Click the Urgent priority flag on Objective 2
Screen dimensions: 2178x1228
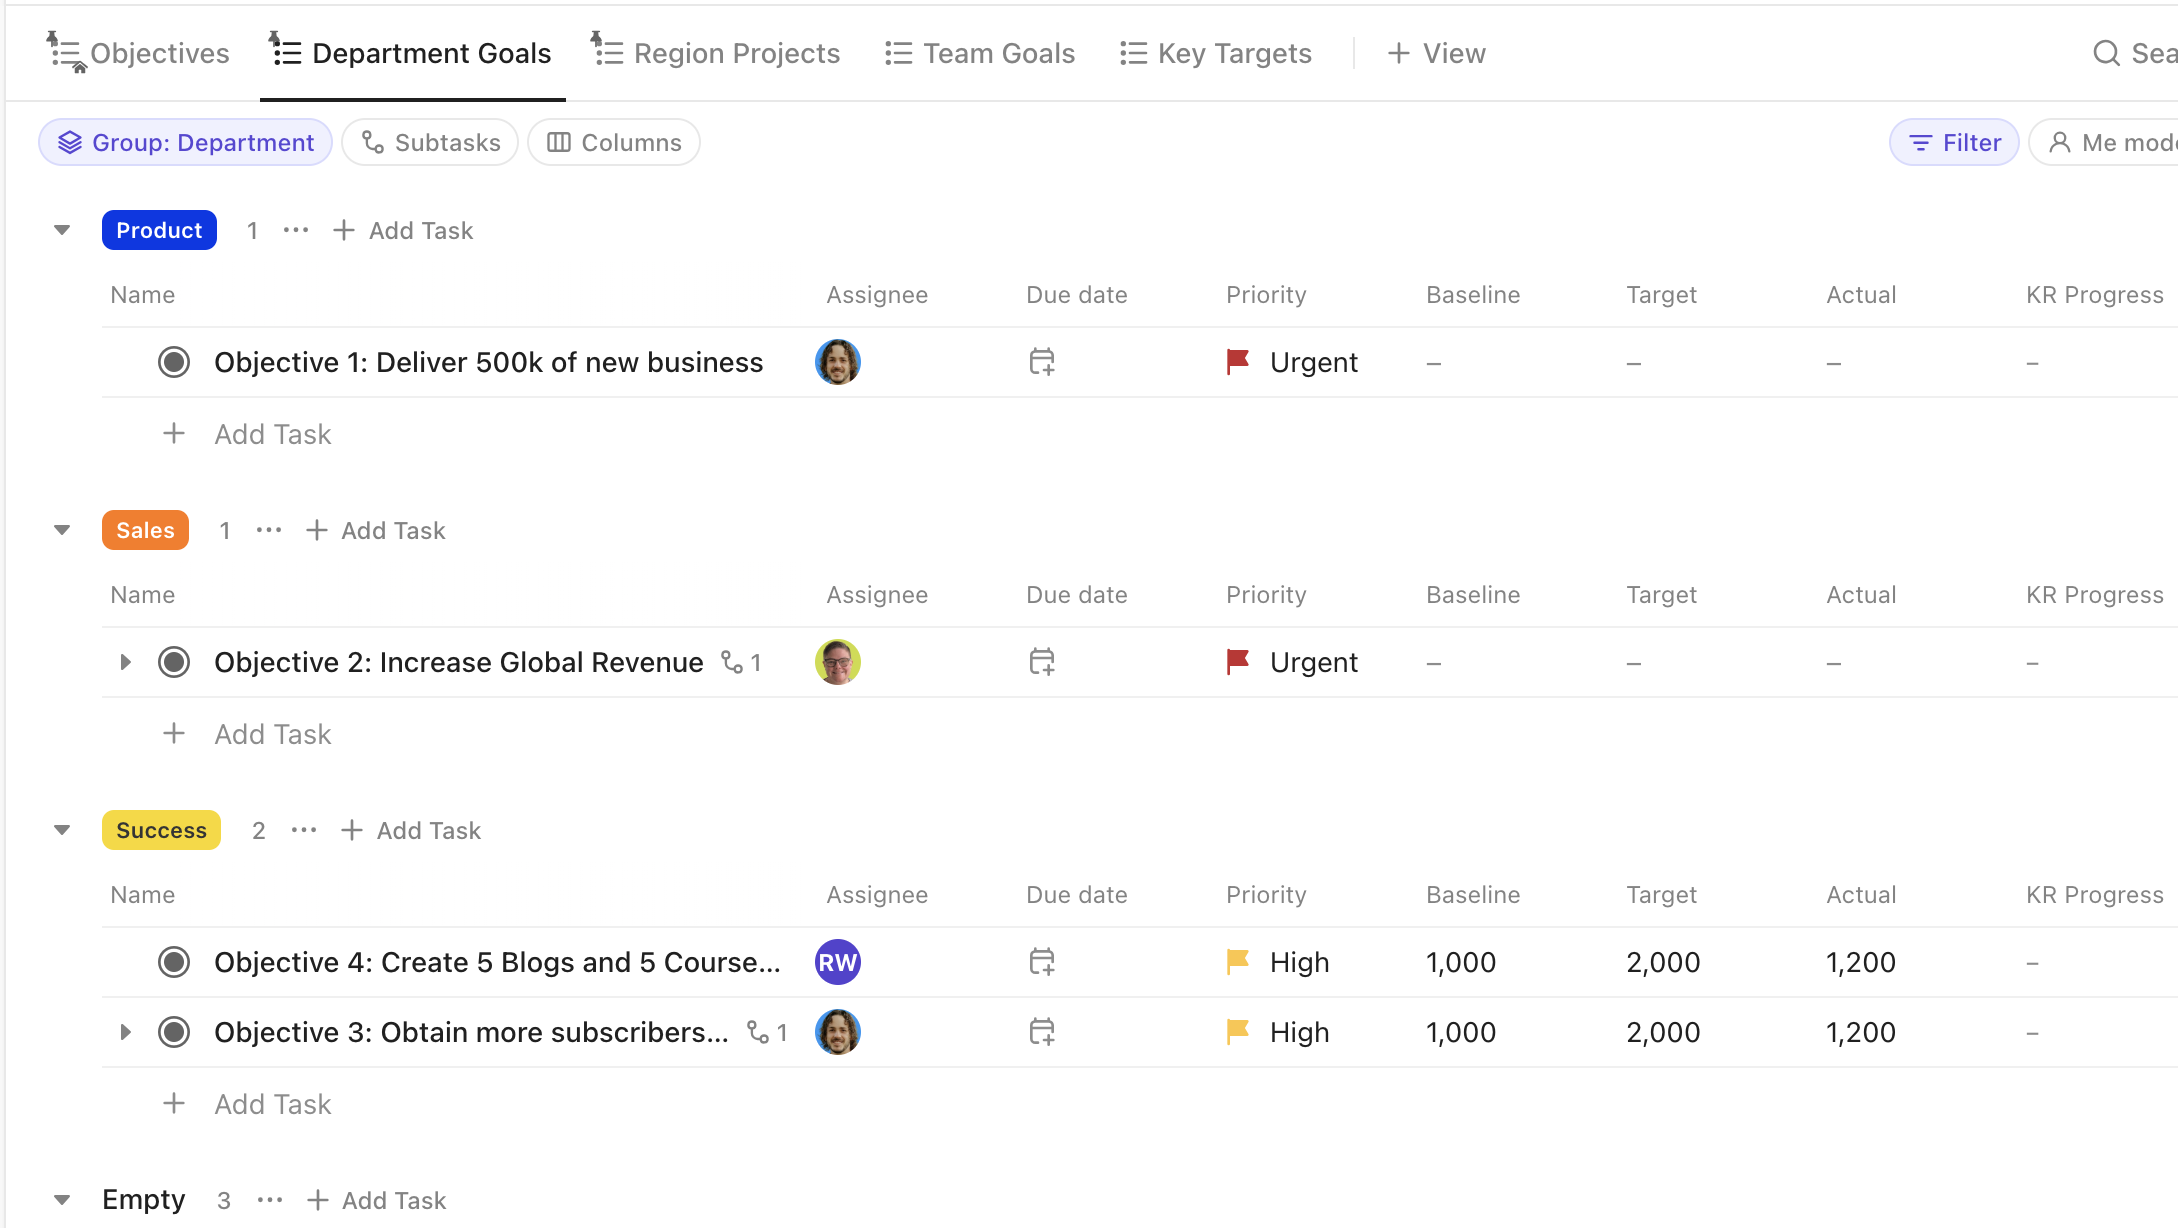coord(1237,661)
